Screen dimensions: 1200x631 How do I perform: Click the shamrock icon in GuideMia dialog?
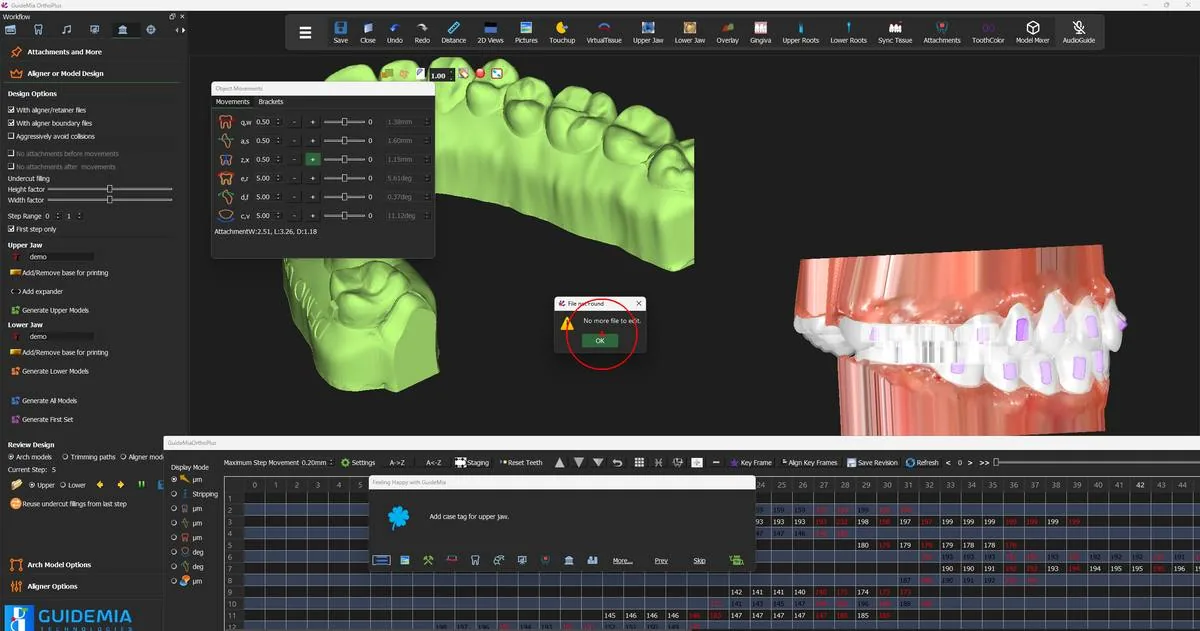(x=399, y=517)
